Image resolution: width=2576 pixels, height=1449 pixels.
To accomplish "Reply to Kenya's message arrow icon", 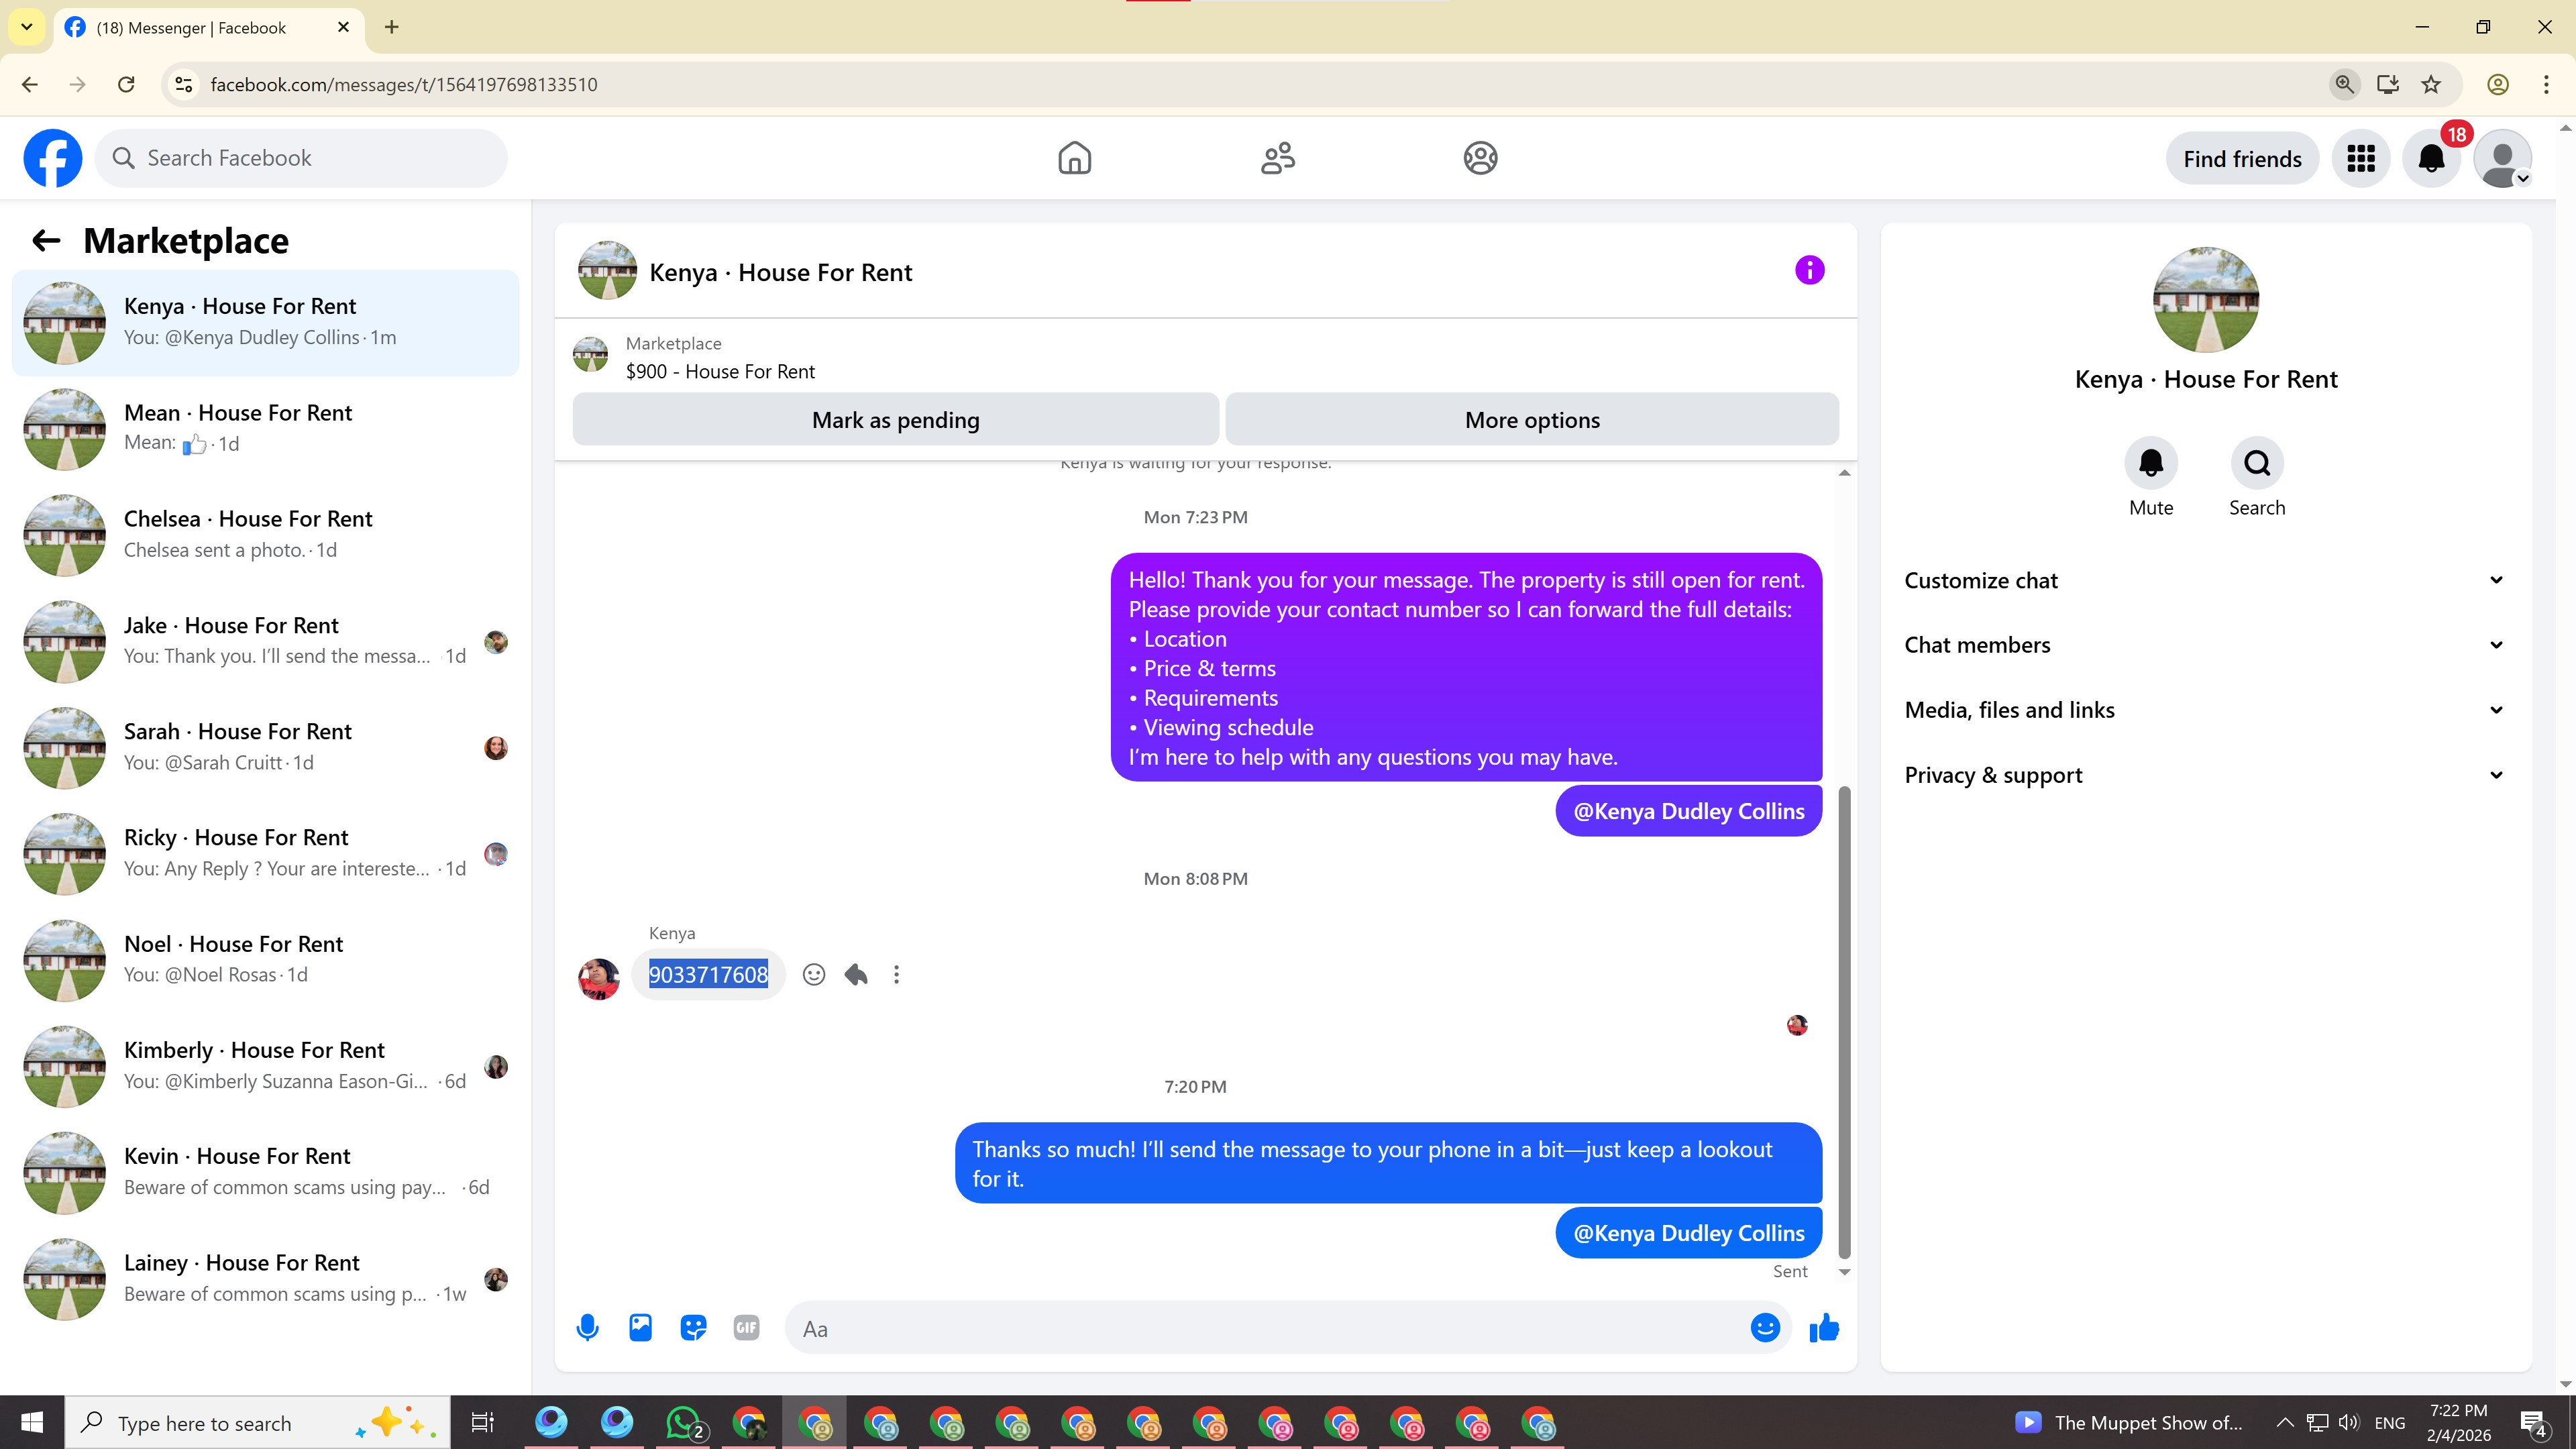I will pyautogui.click(x=856, y=974).
